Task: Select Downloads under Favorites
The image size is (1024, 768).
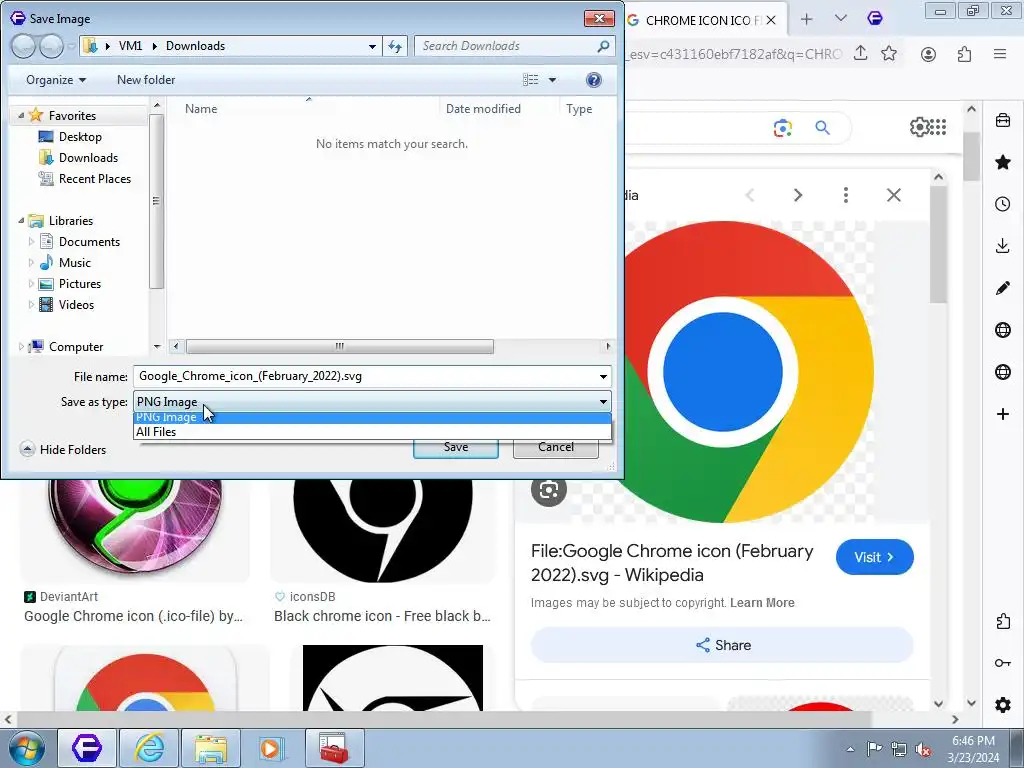Action: coord(88,157)
